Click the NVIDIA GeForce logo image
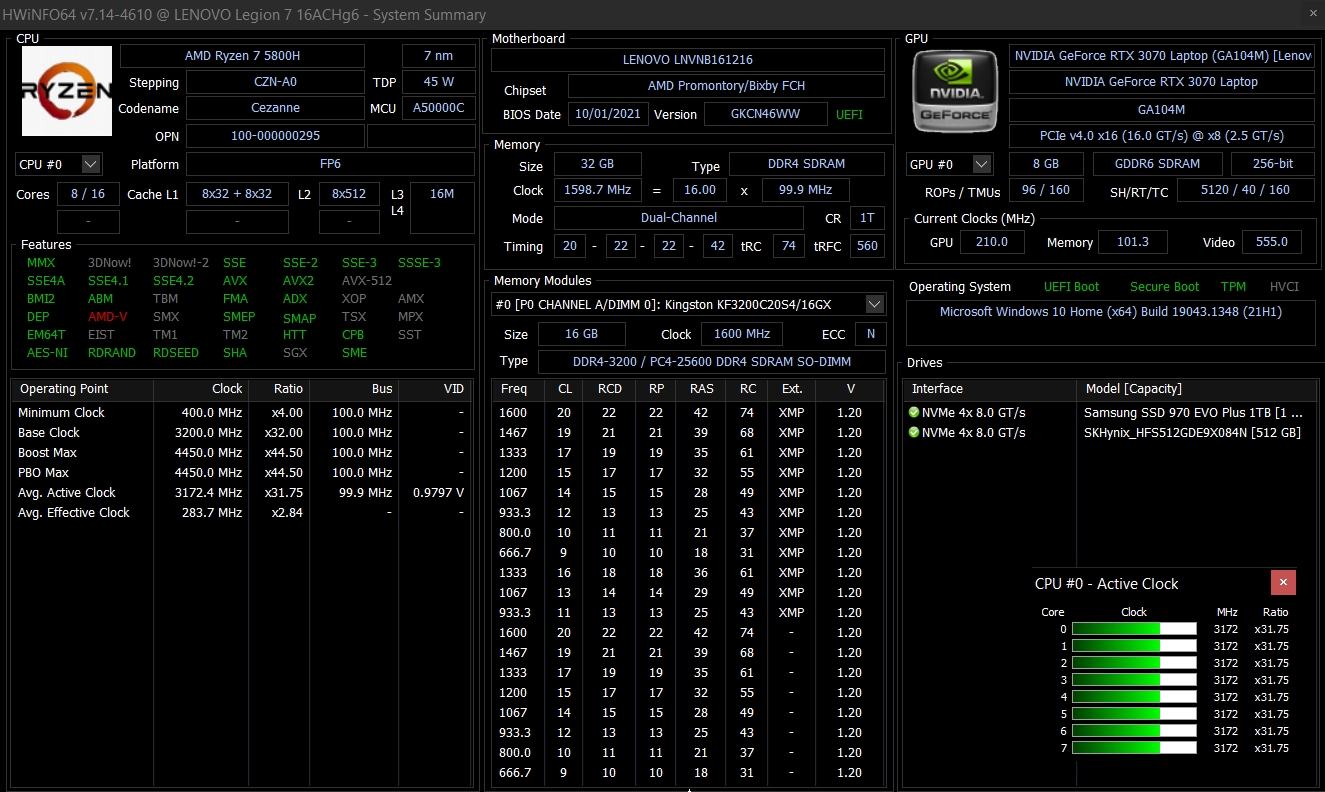This screenshot has height=792, width=1325. click(x=954, y=91)
